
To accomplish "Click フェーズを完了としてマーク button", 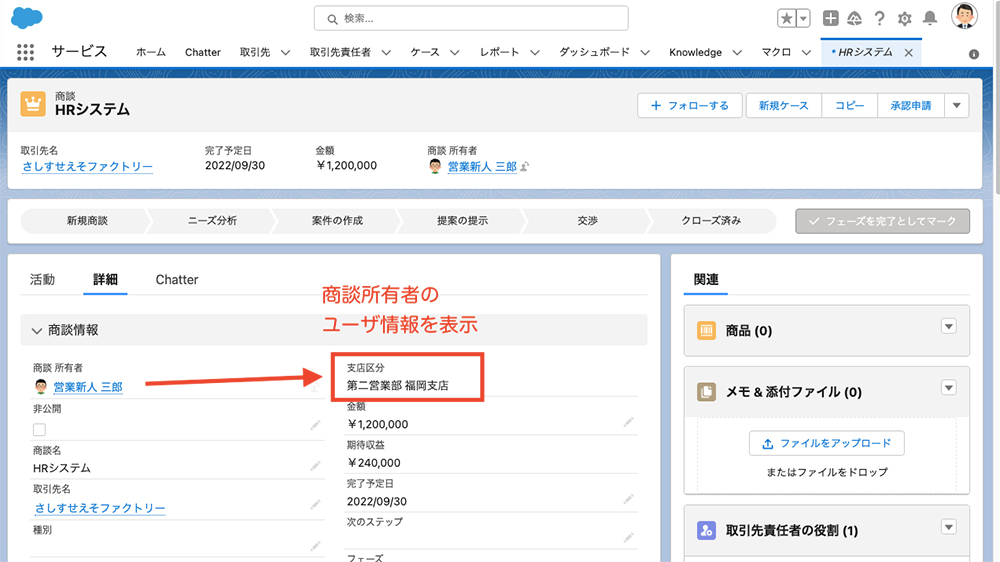I will coord(883,221).
